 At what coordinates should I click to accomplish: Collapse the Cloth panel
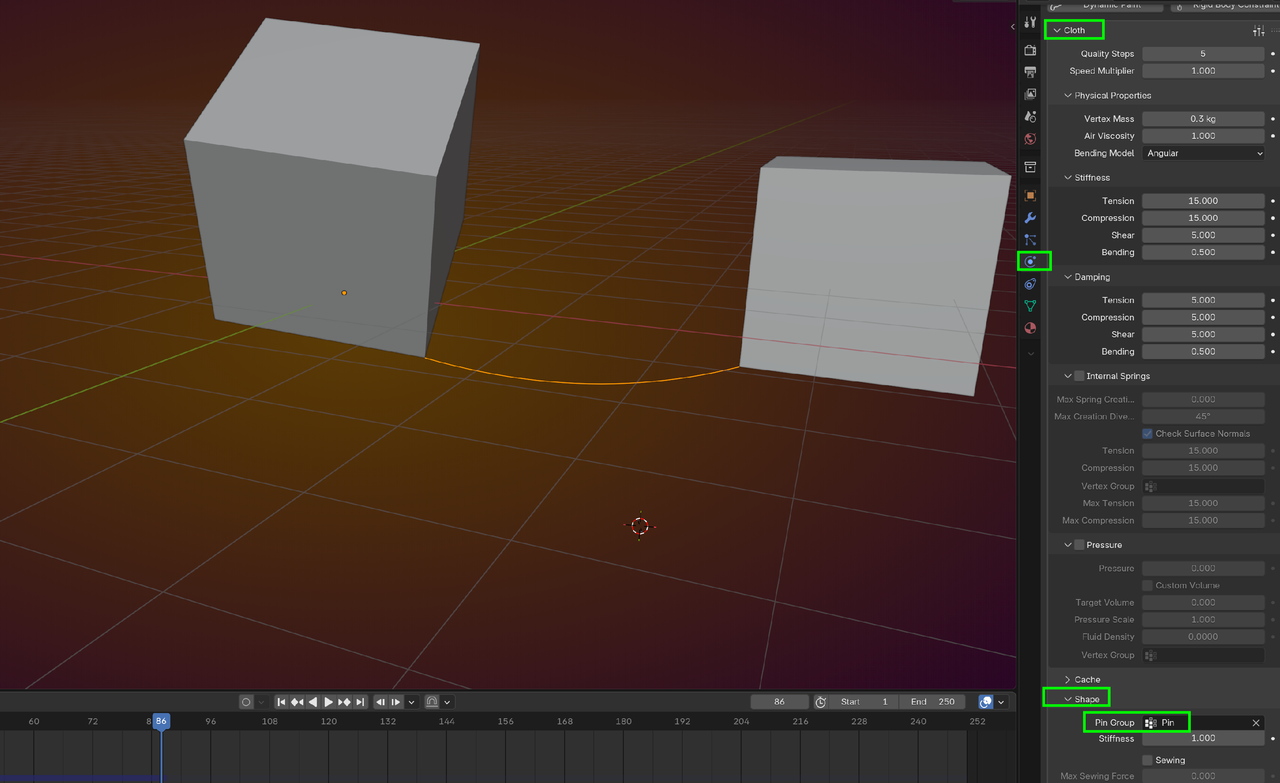(x=1057, y=31)
